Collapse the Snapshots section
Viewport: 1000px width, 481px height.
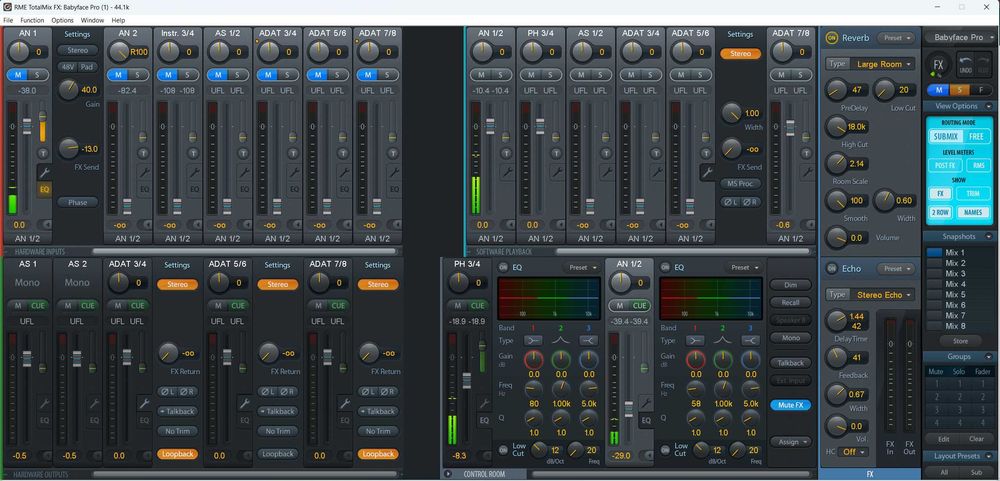tap(988, 237)
